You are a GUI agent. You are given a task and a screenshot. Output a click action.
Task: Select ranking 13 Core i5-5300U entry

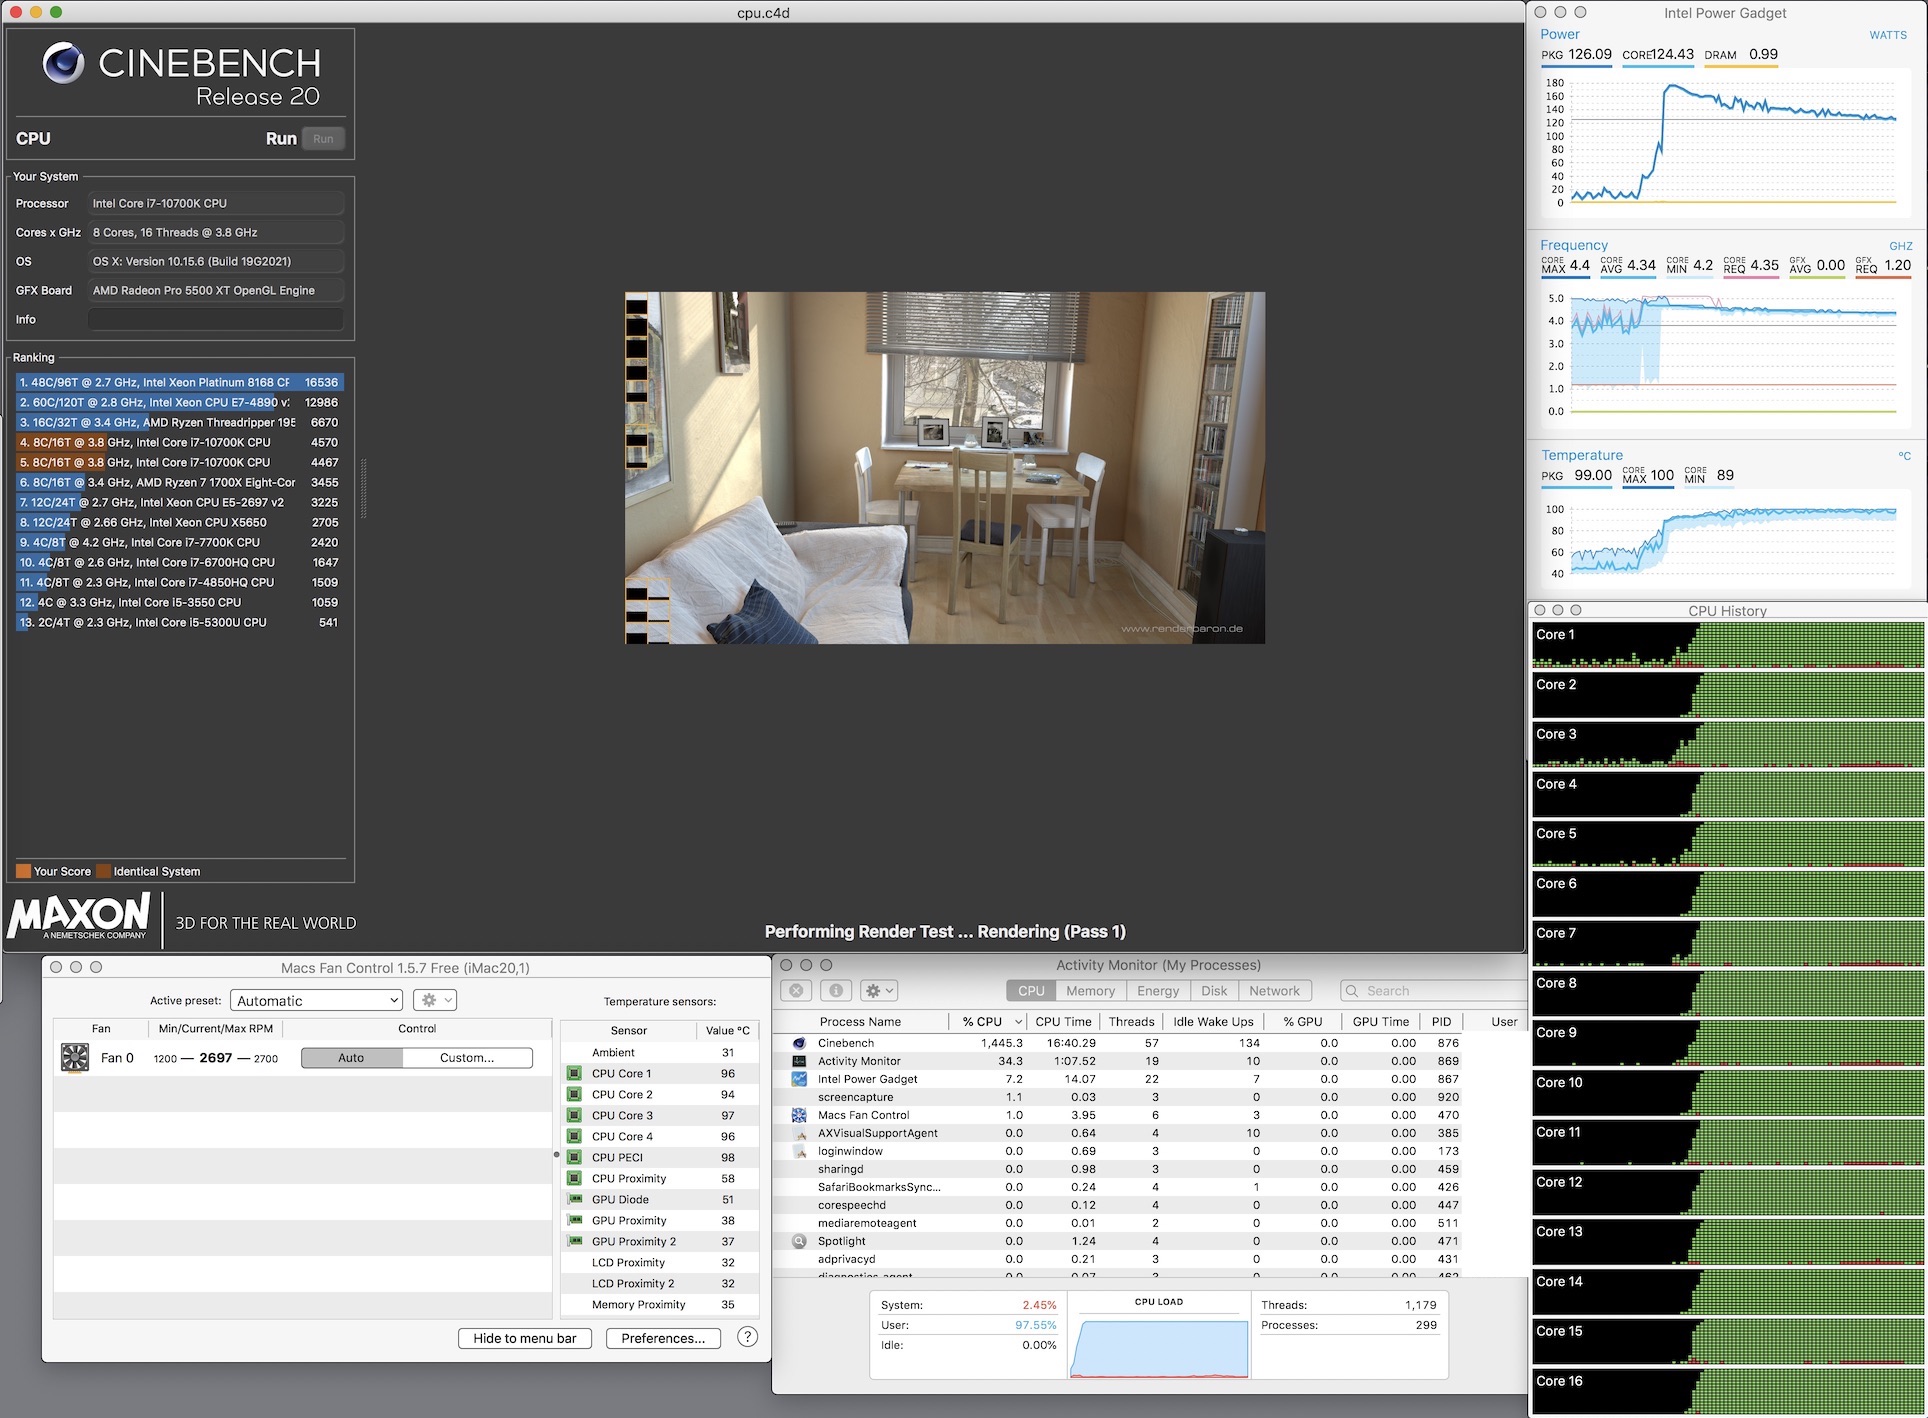[x=180, y=622]
